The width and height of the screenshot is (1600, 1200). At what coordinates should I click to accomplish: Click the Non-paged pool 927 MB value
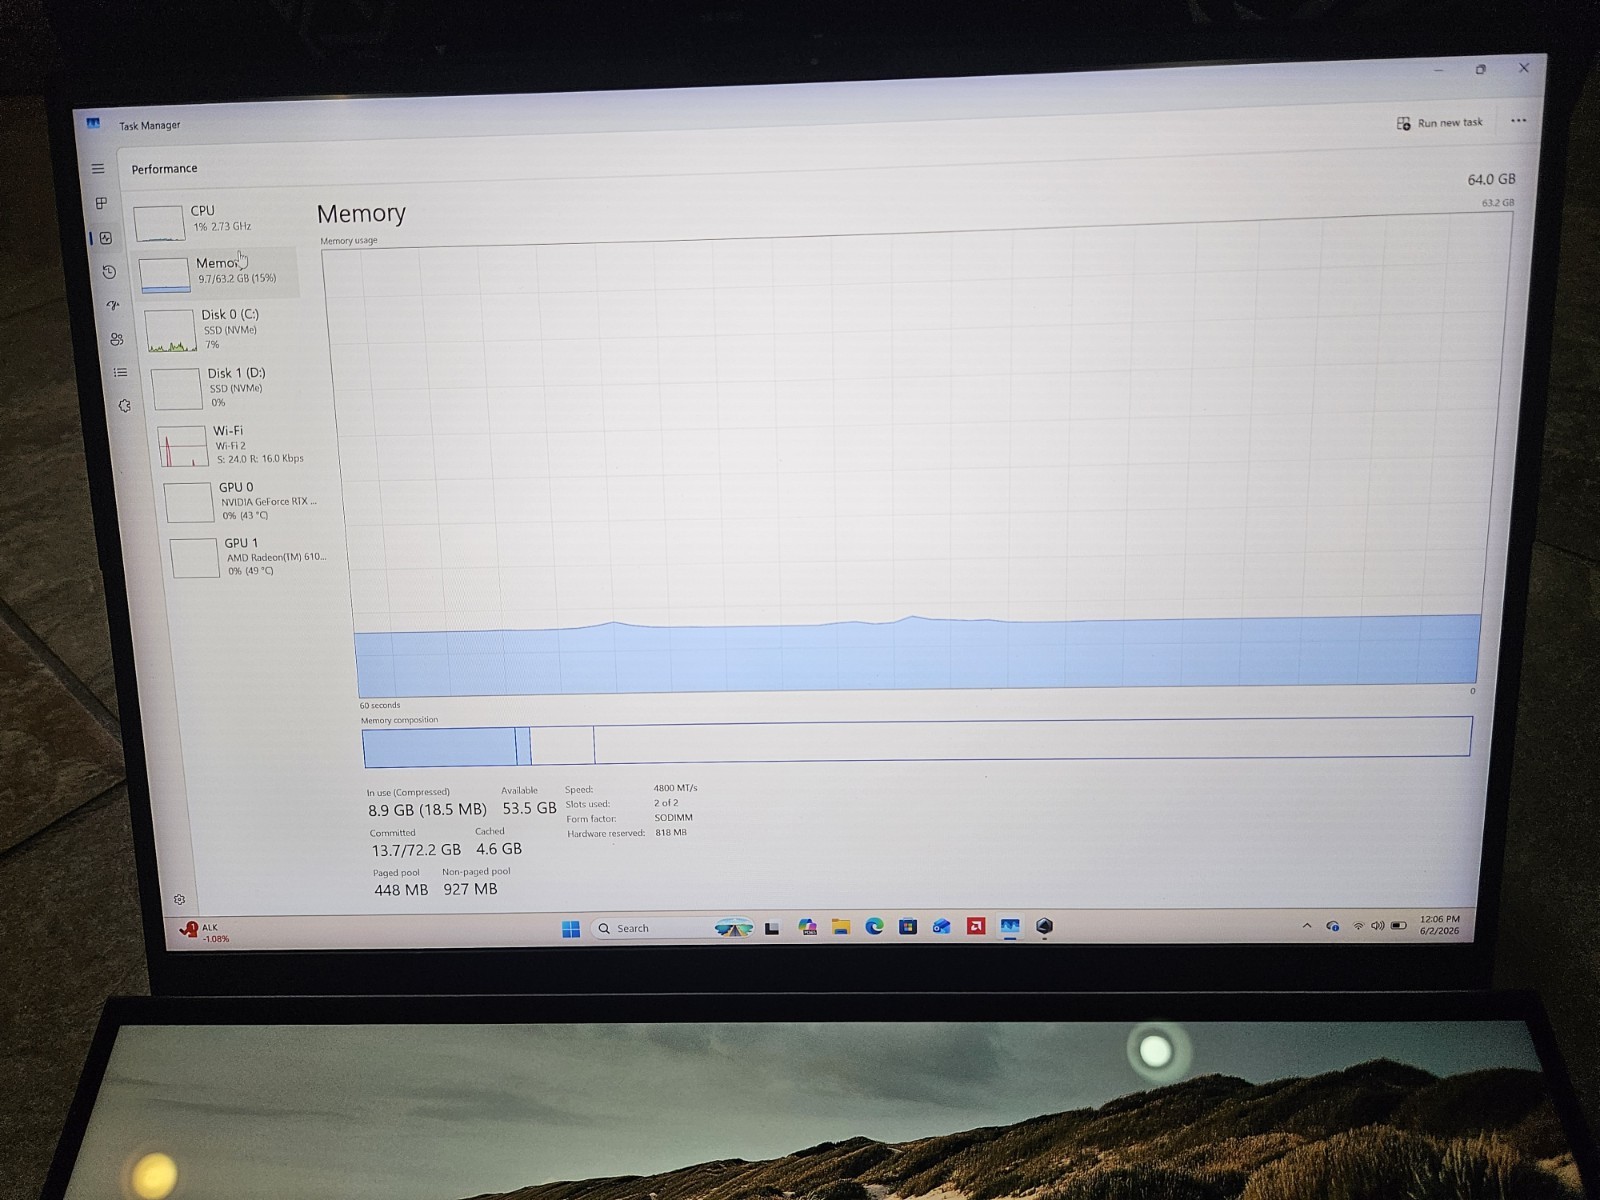click(x=470, y=889)
